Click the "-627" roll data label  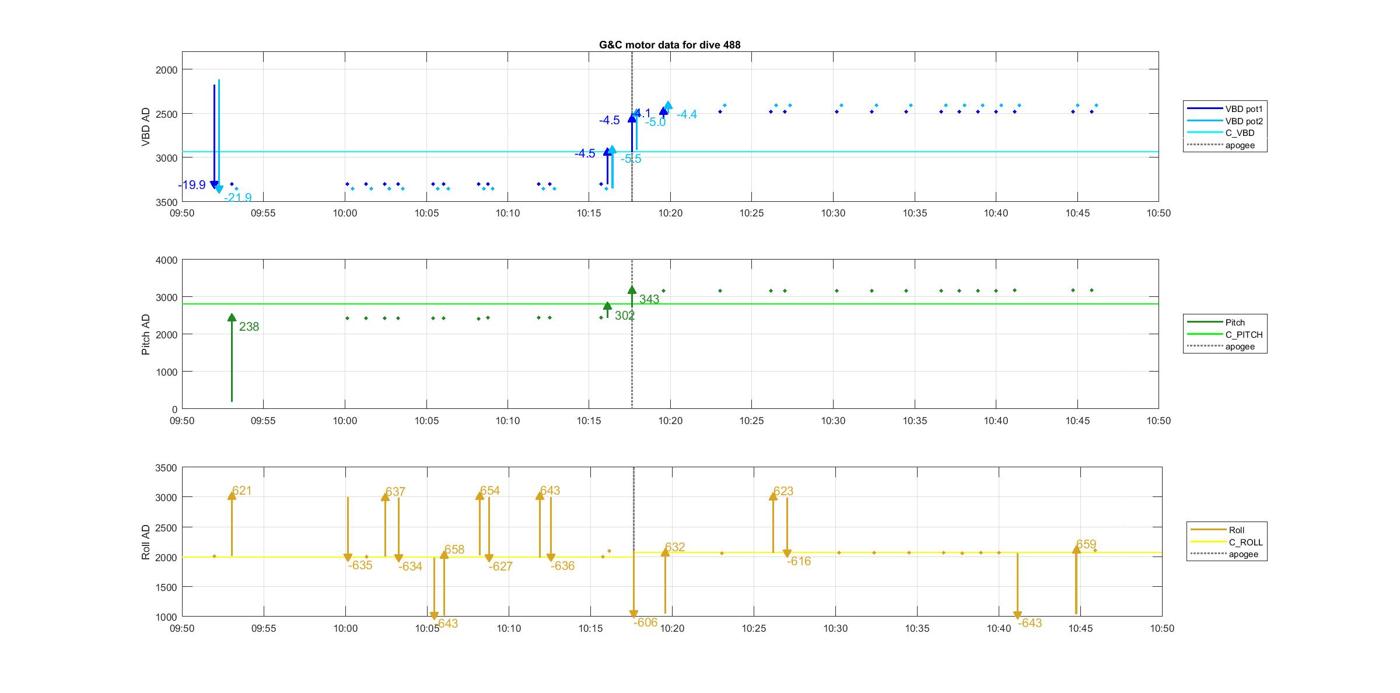[501, 567]
